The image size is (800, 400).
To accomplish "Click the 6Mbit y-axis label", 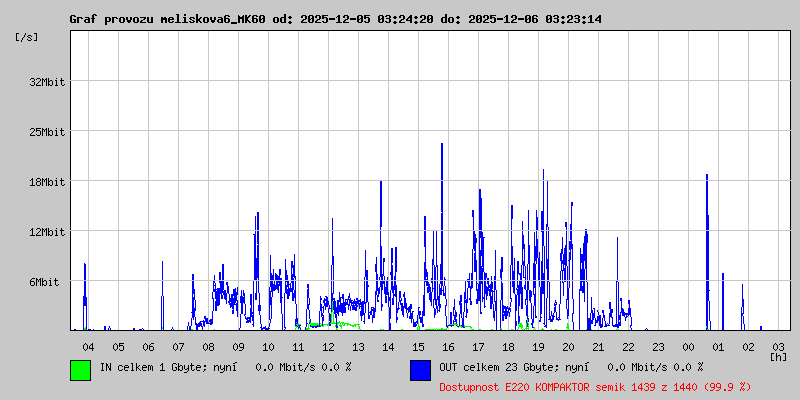I will (x=47, y=282).
